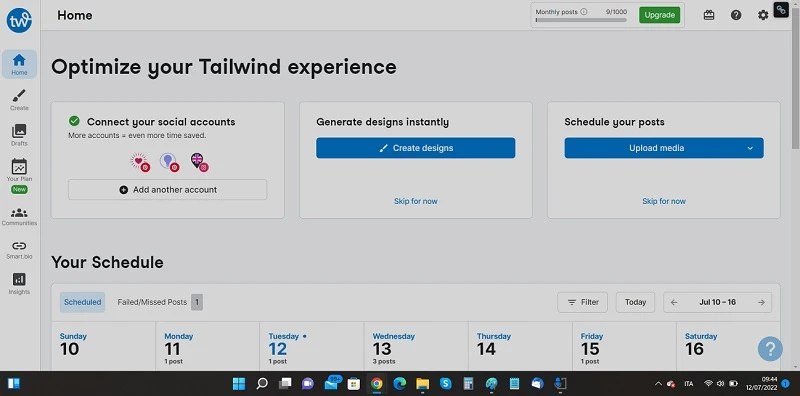Open the settings gear in the header
The height and width of the screenshot is (396, 800).
(x=763, y=15)
